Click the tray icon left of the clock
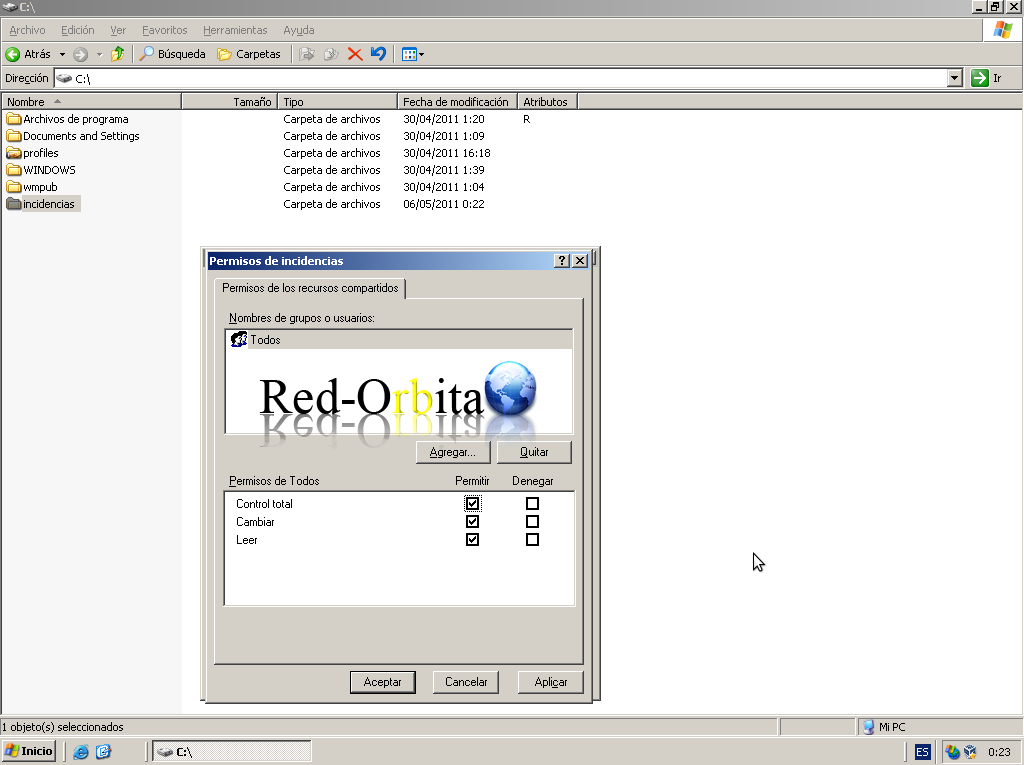The image size is (1024, 765). pyautogui.click(x=970, y=752)
